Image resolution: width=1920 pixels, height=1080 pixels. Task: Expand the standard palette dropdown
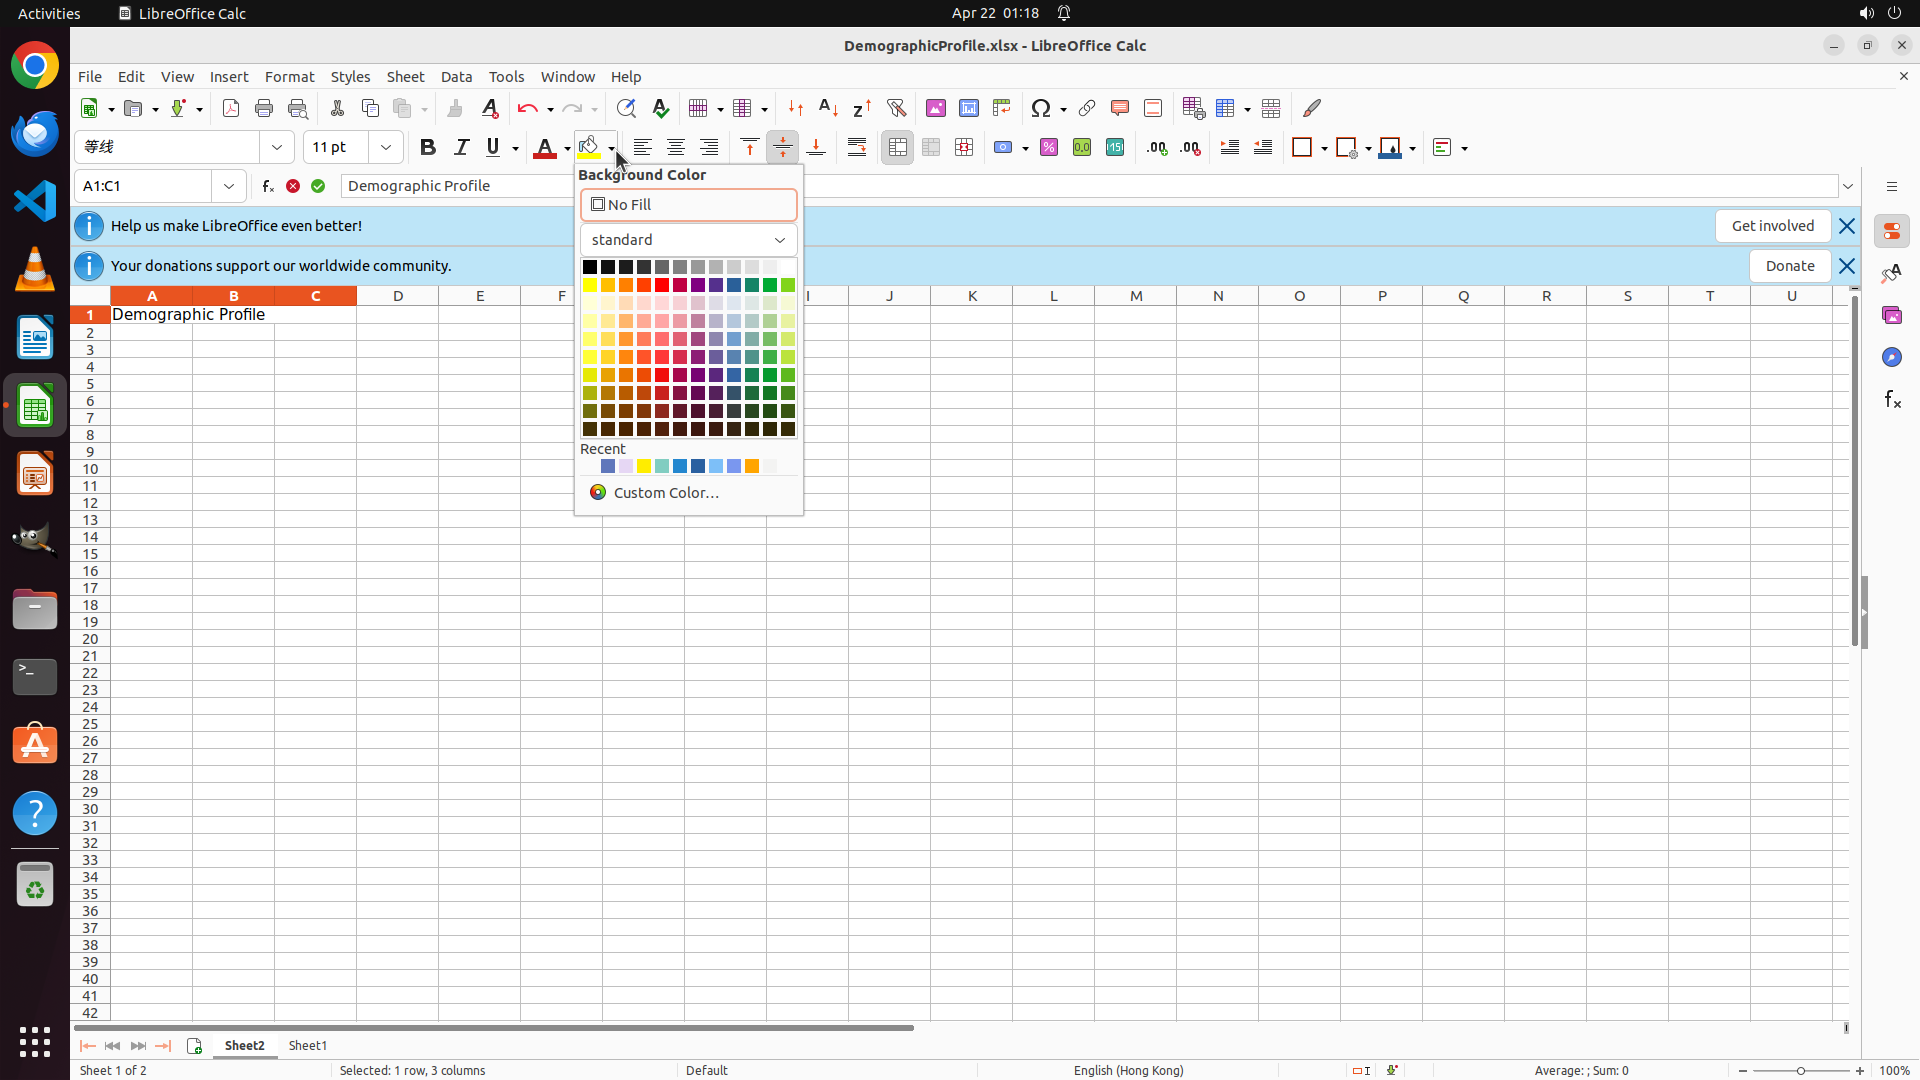(780, 240)
